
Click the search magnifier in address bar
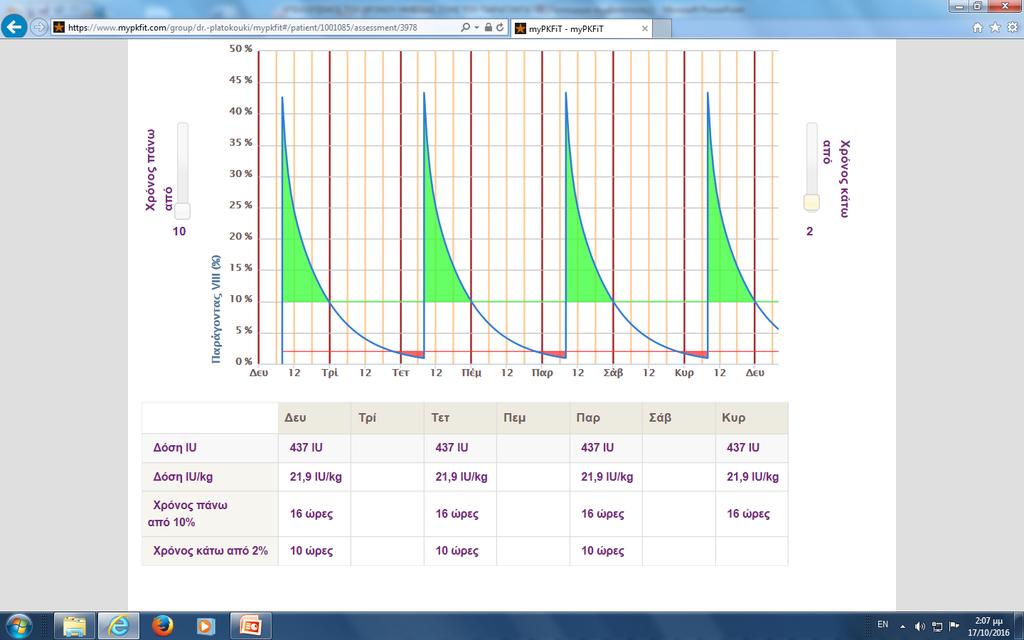coord(465,27)
